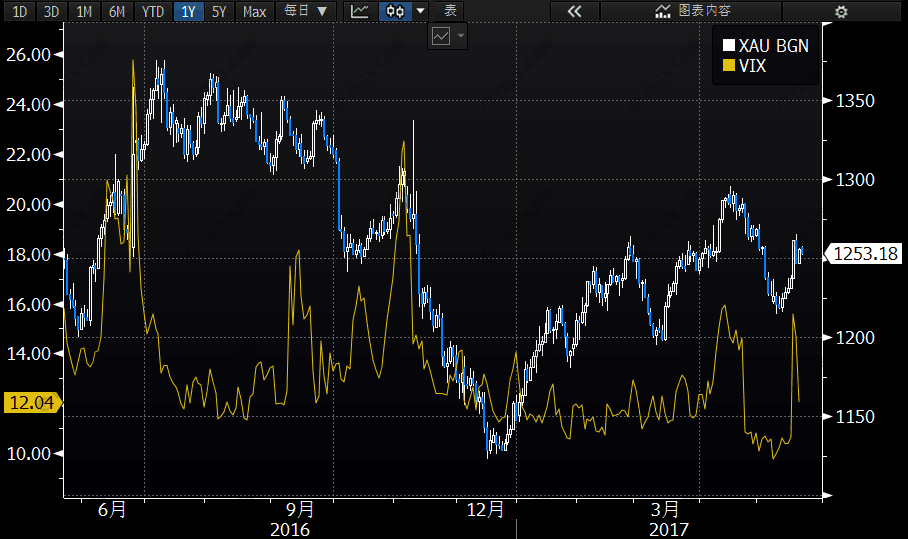Switch to the 6M range

click(x=118, y=11)
